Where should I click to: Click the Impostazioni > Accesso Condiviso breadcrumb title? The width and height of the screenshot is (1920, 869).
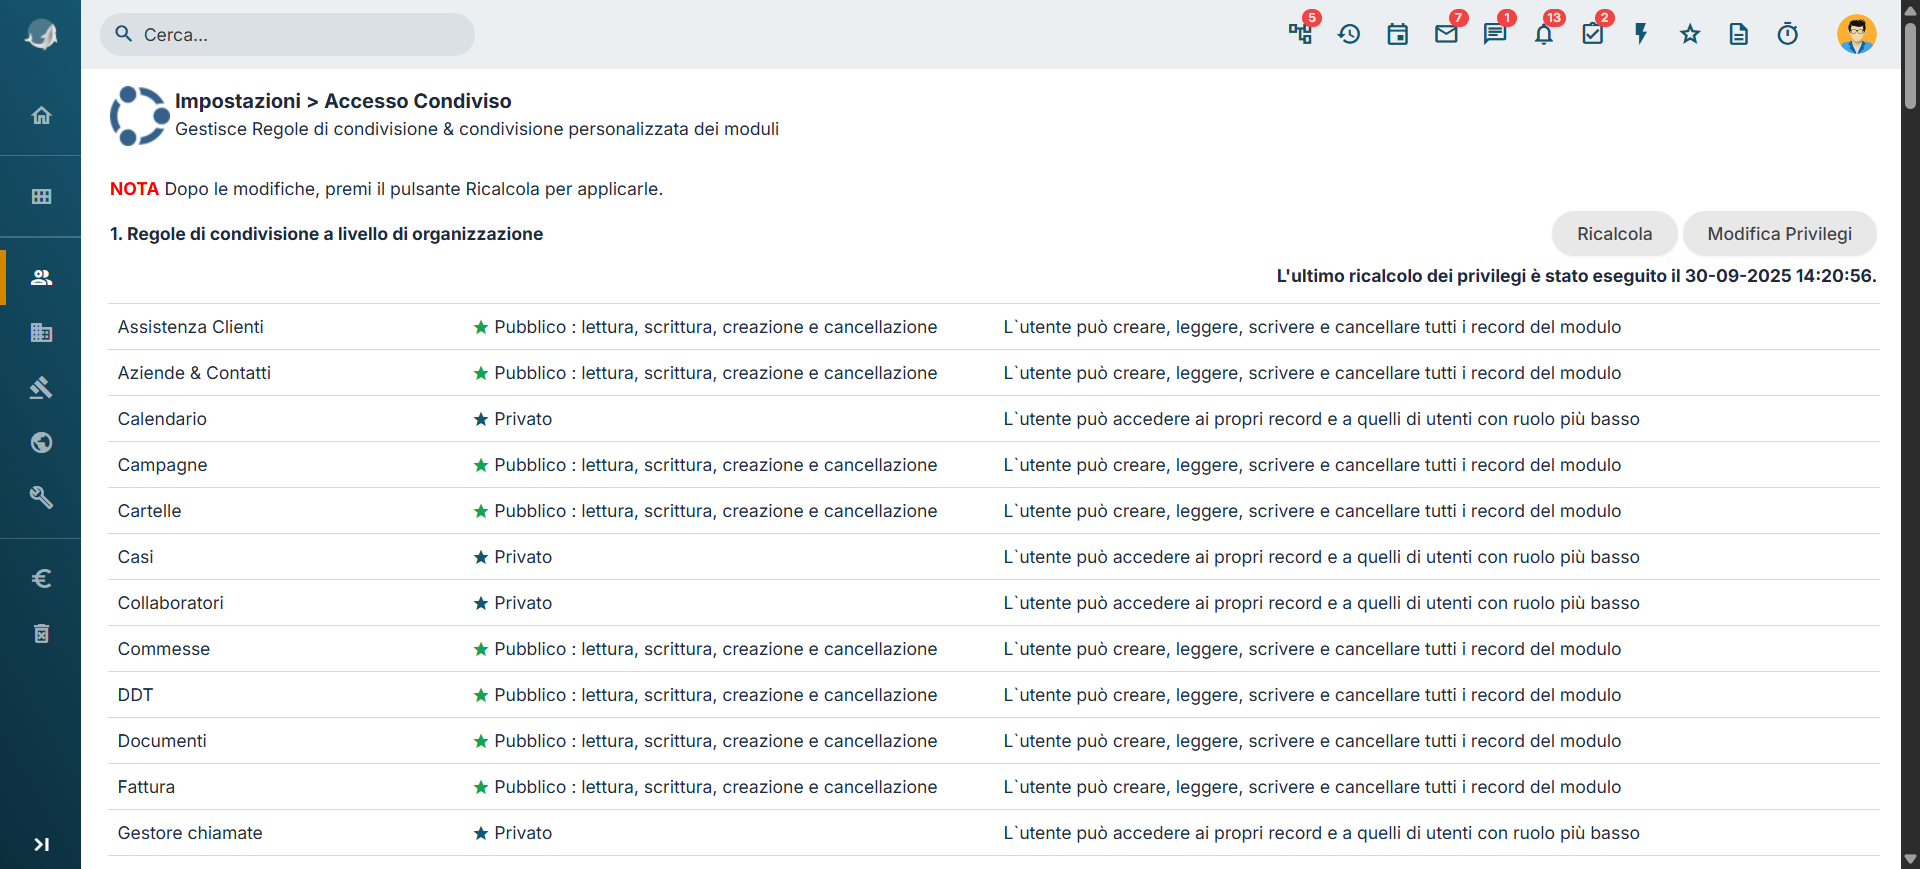[343, 101]
